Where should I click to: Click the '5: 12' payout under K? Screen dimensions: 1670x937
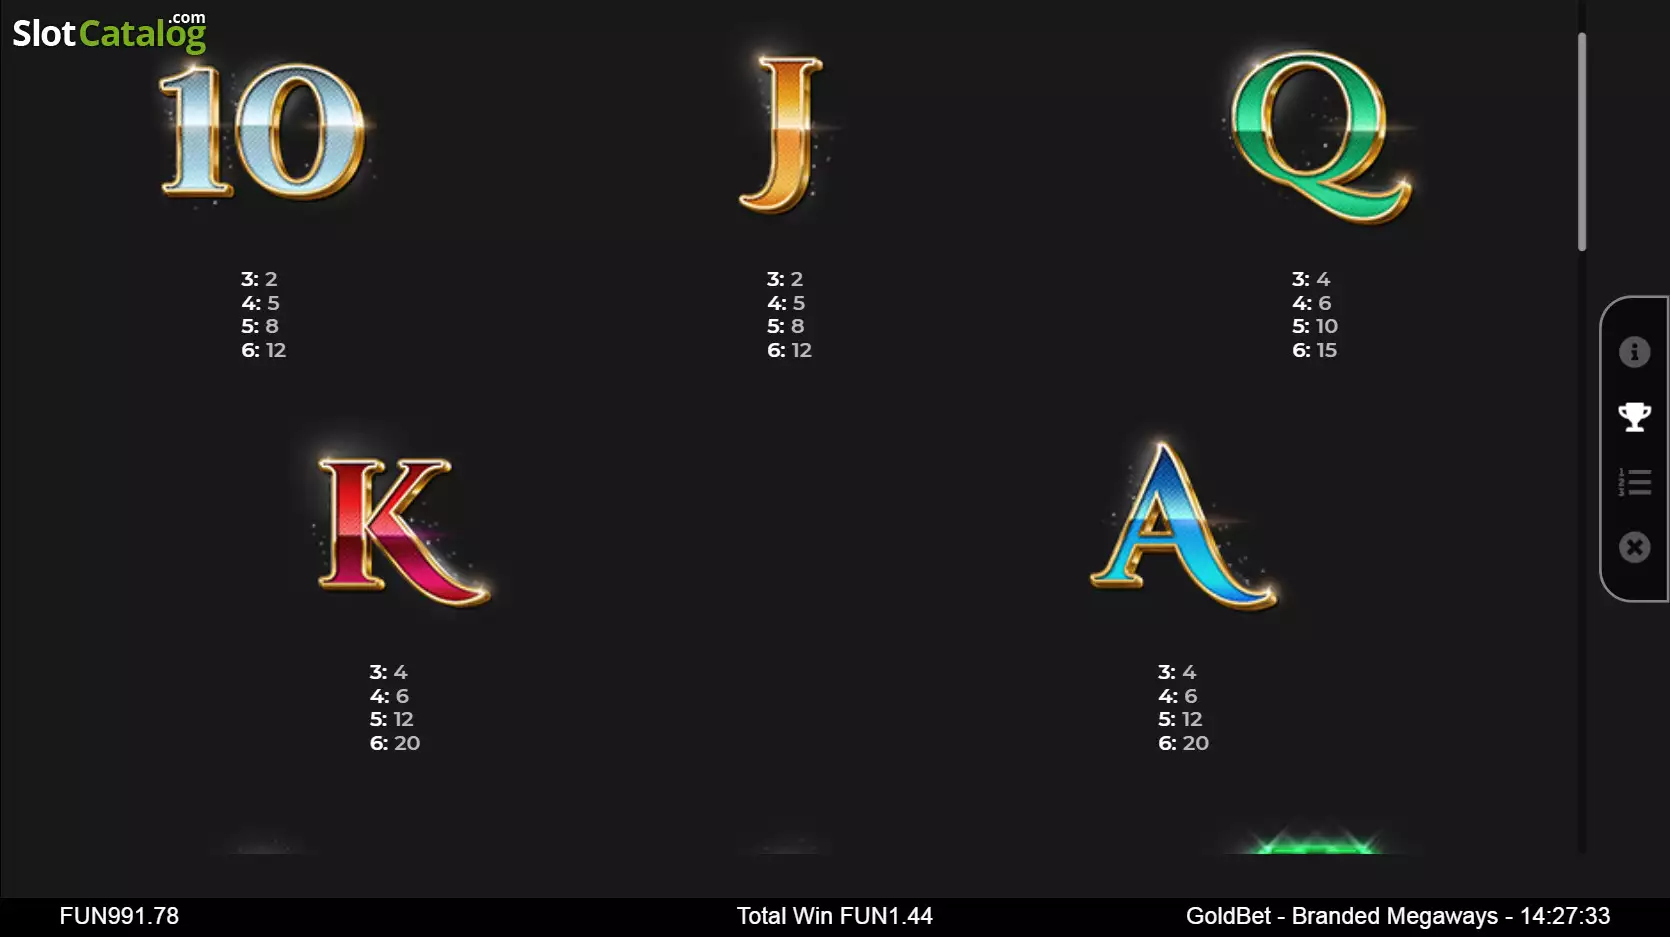[392, 719]
